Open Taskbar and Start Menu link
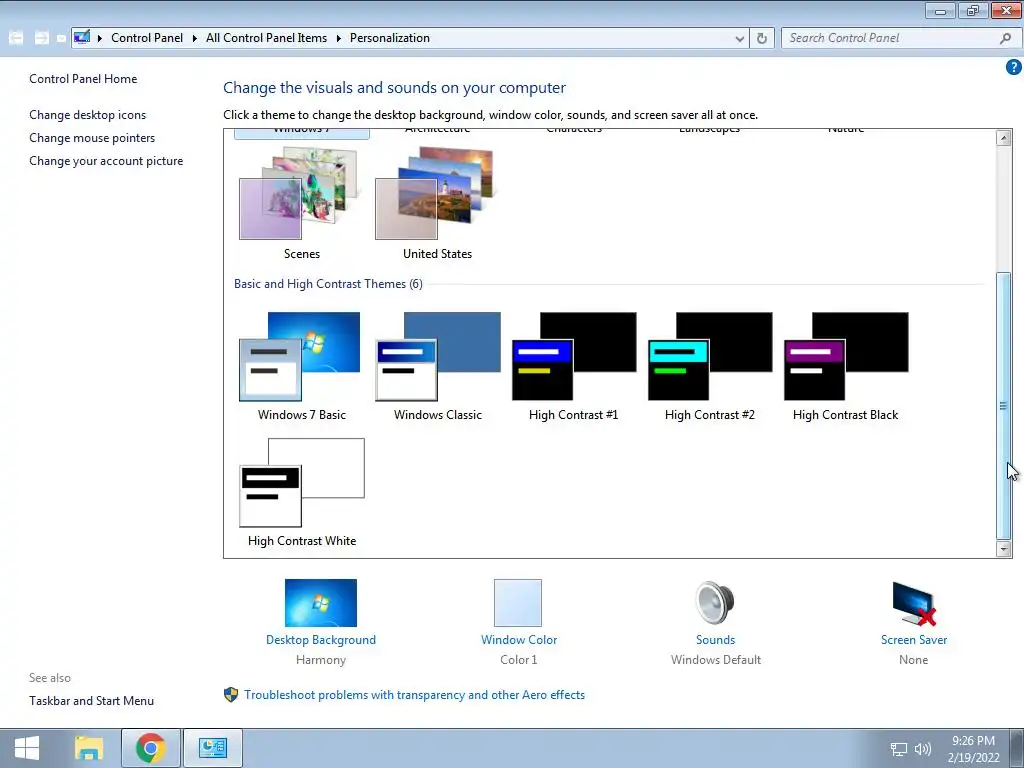 pyautogui.click(x=91, y=701)
